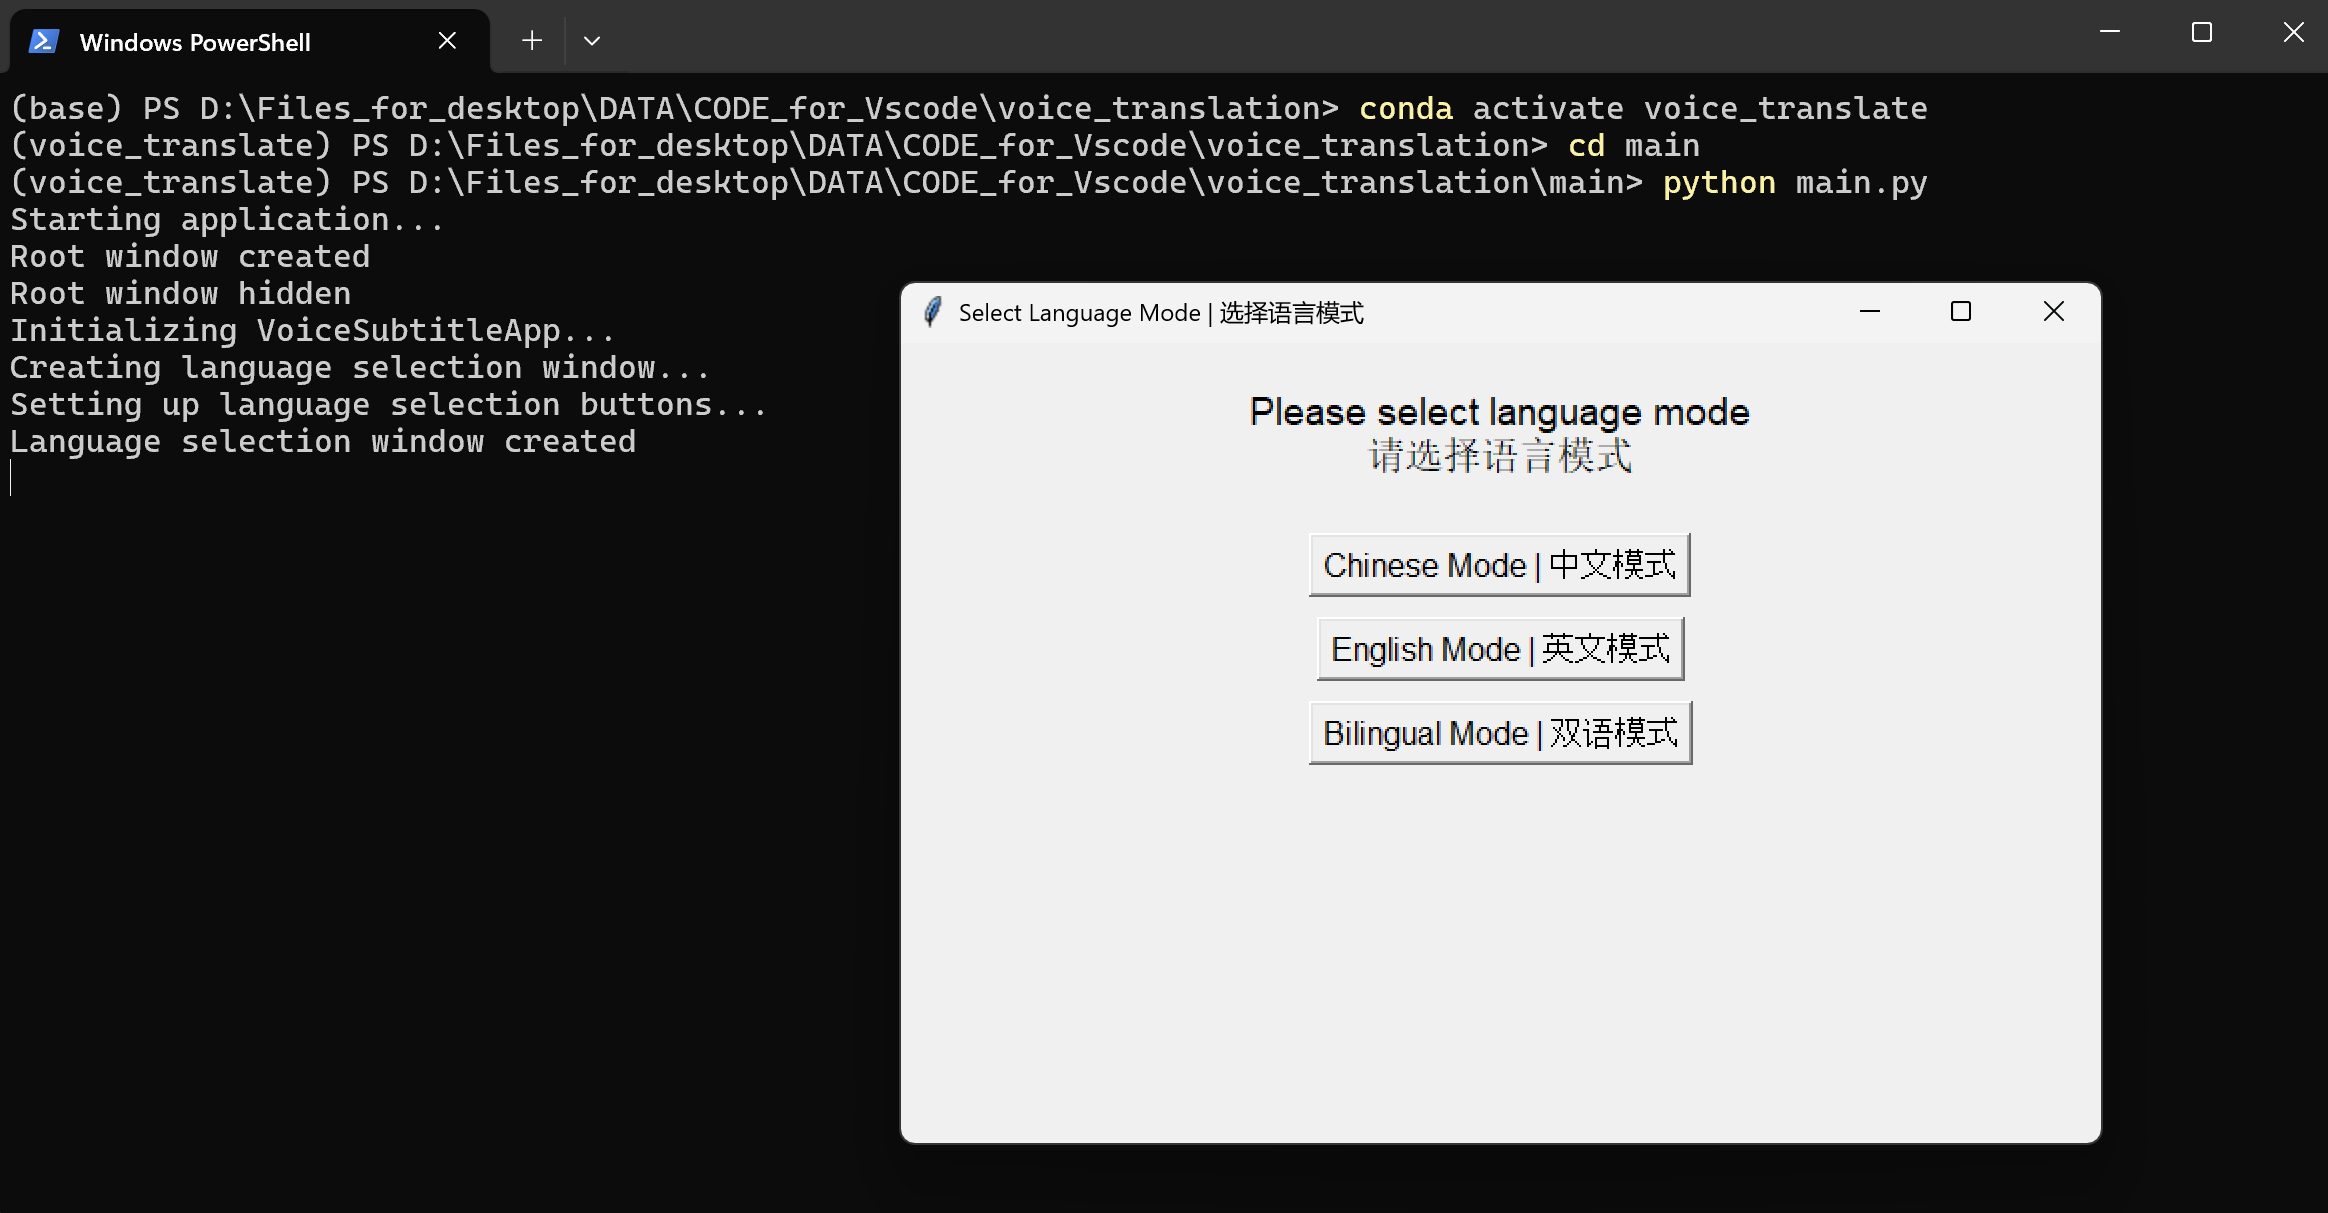The height and width of the screenshot is (1213, 2328).
Task: Open a new terminal tab with the plus icon
Action: point(531,40)
